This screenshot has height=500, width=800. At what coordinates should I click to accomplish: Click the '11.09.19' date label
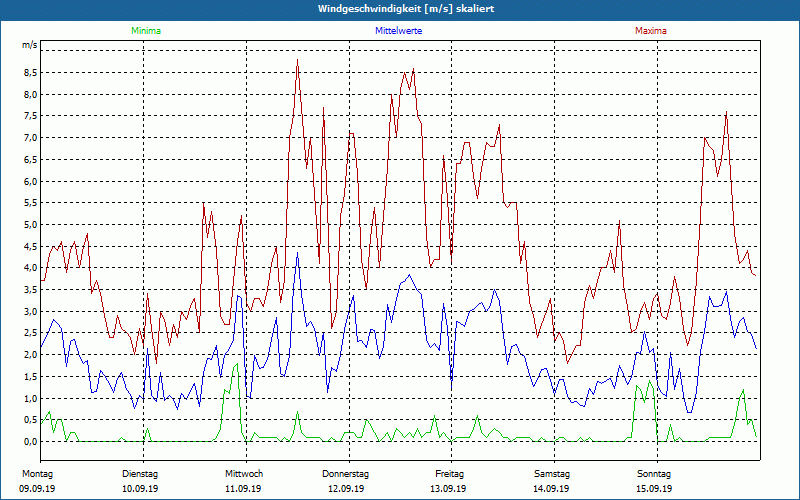243,489
